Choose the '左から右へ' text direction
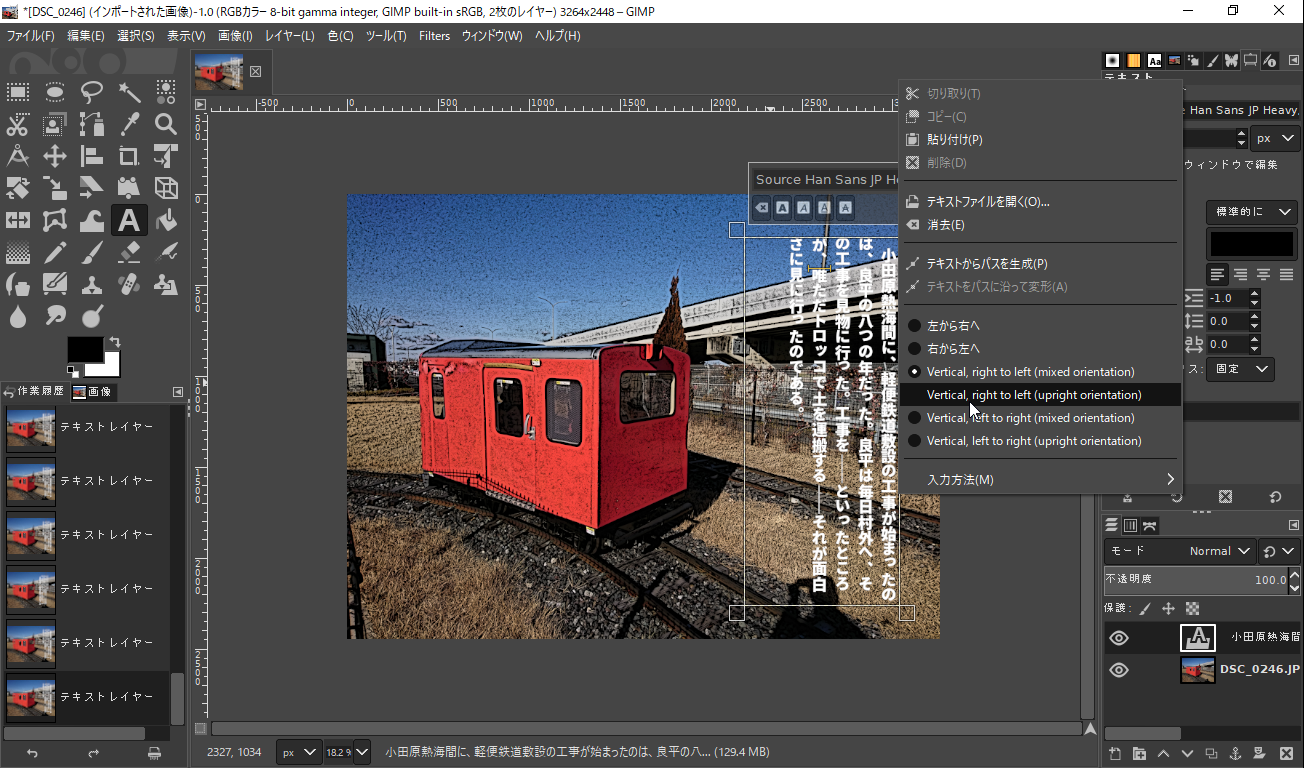 click(953, 326)
